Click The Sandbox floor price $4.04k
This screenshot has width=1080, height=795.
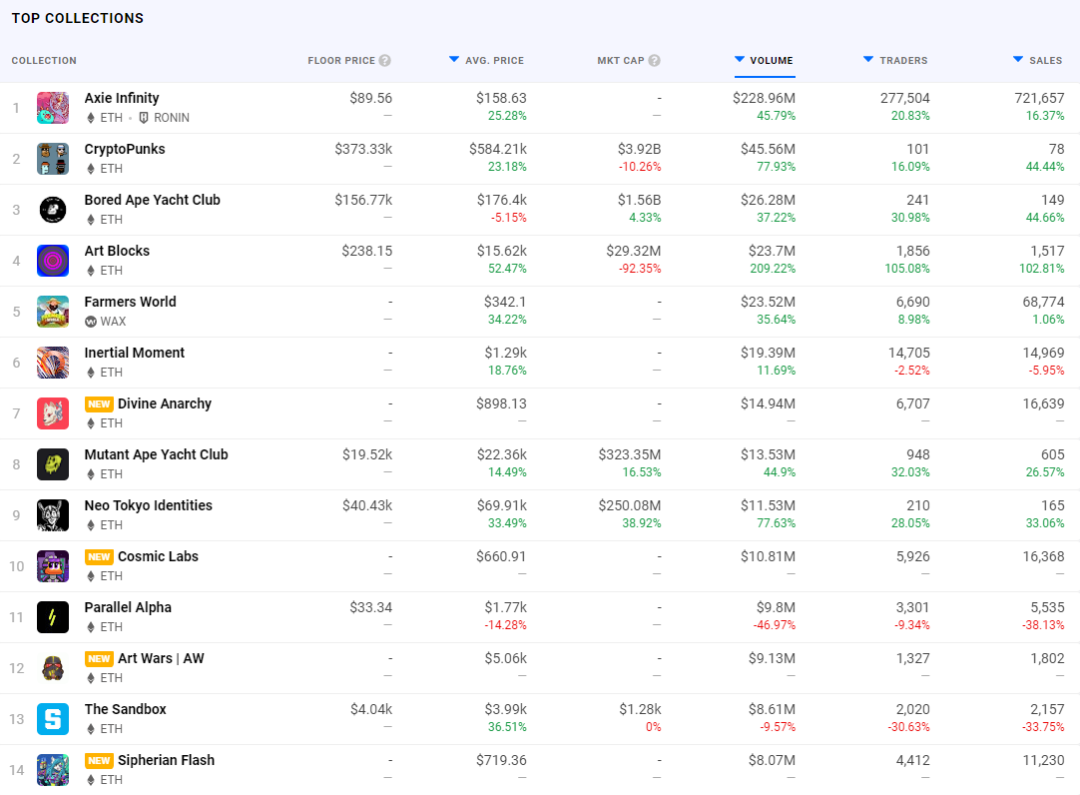click(371, 710)
